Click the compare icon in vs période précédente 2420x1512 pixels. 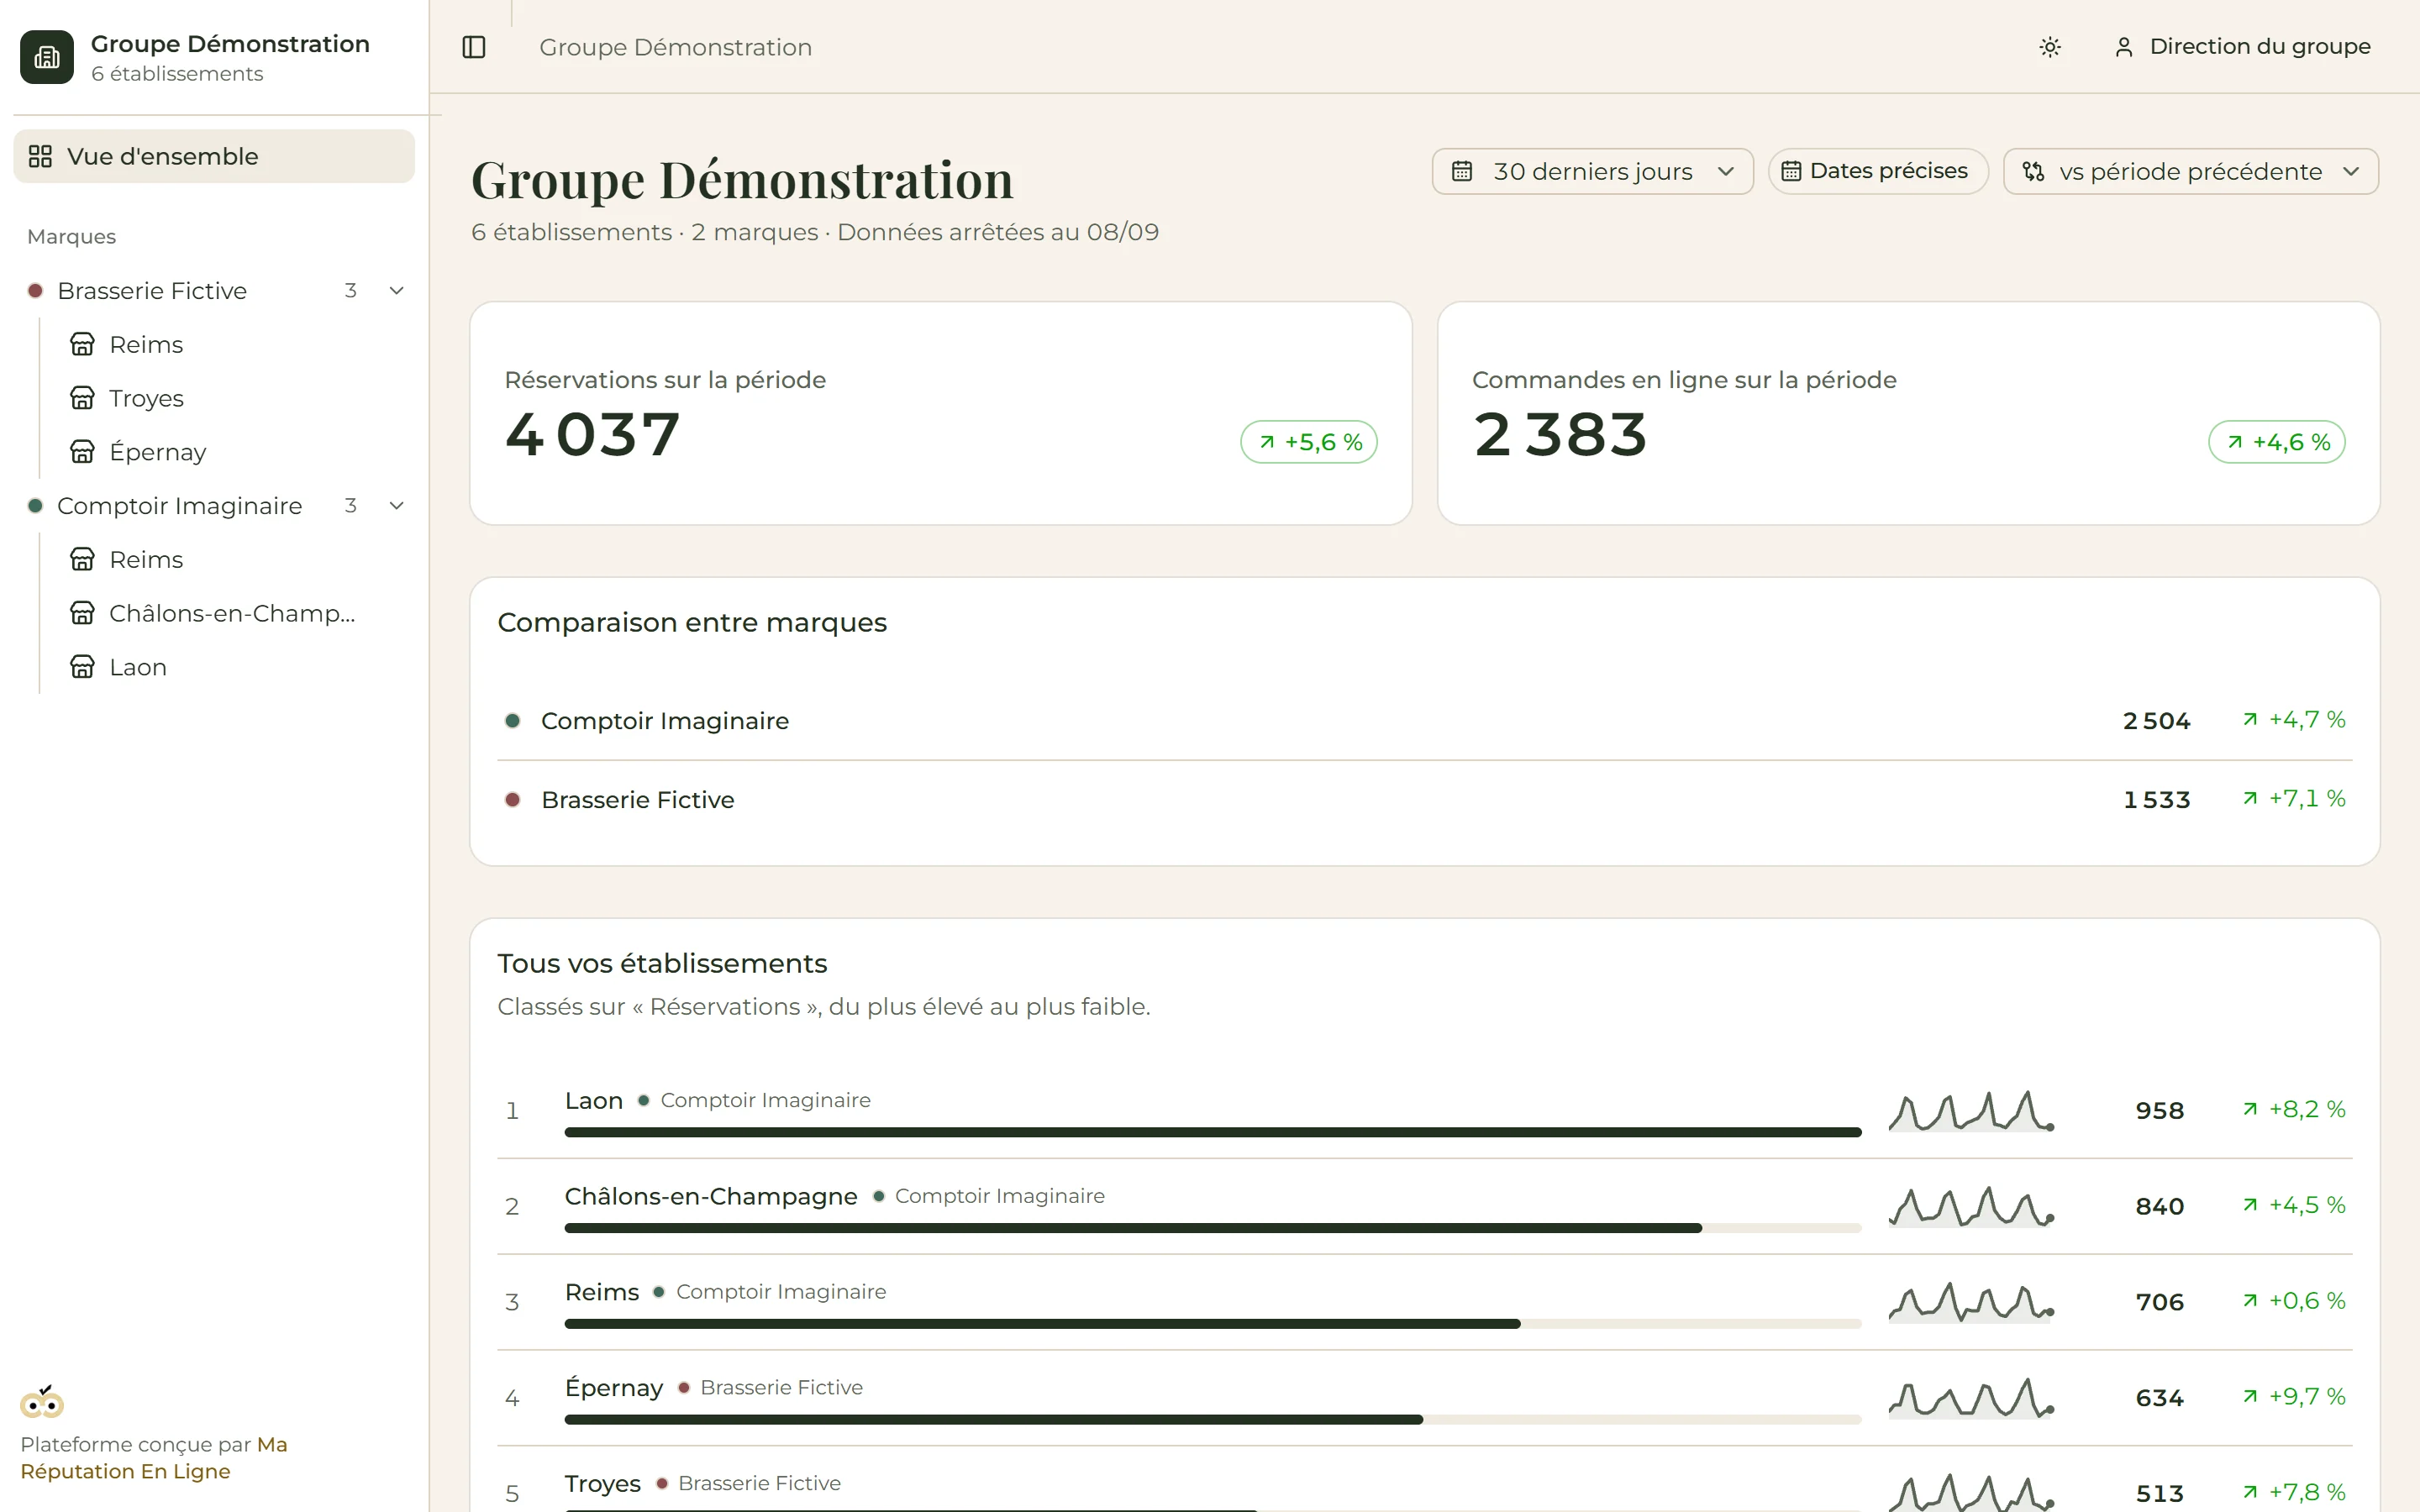(x=2033, y=172)
